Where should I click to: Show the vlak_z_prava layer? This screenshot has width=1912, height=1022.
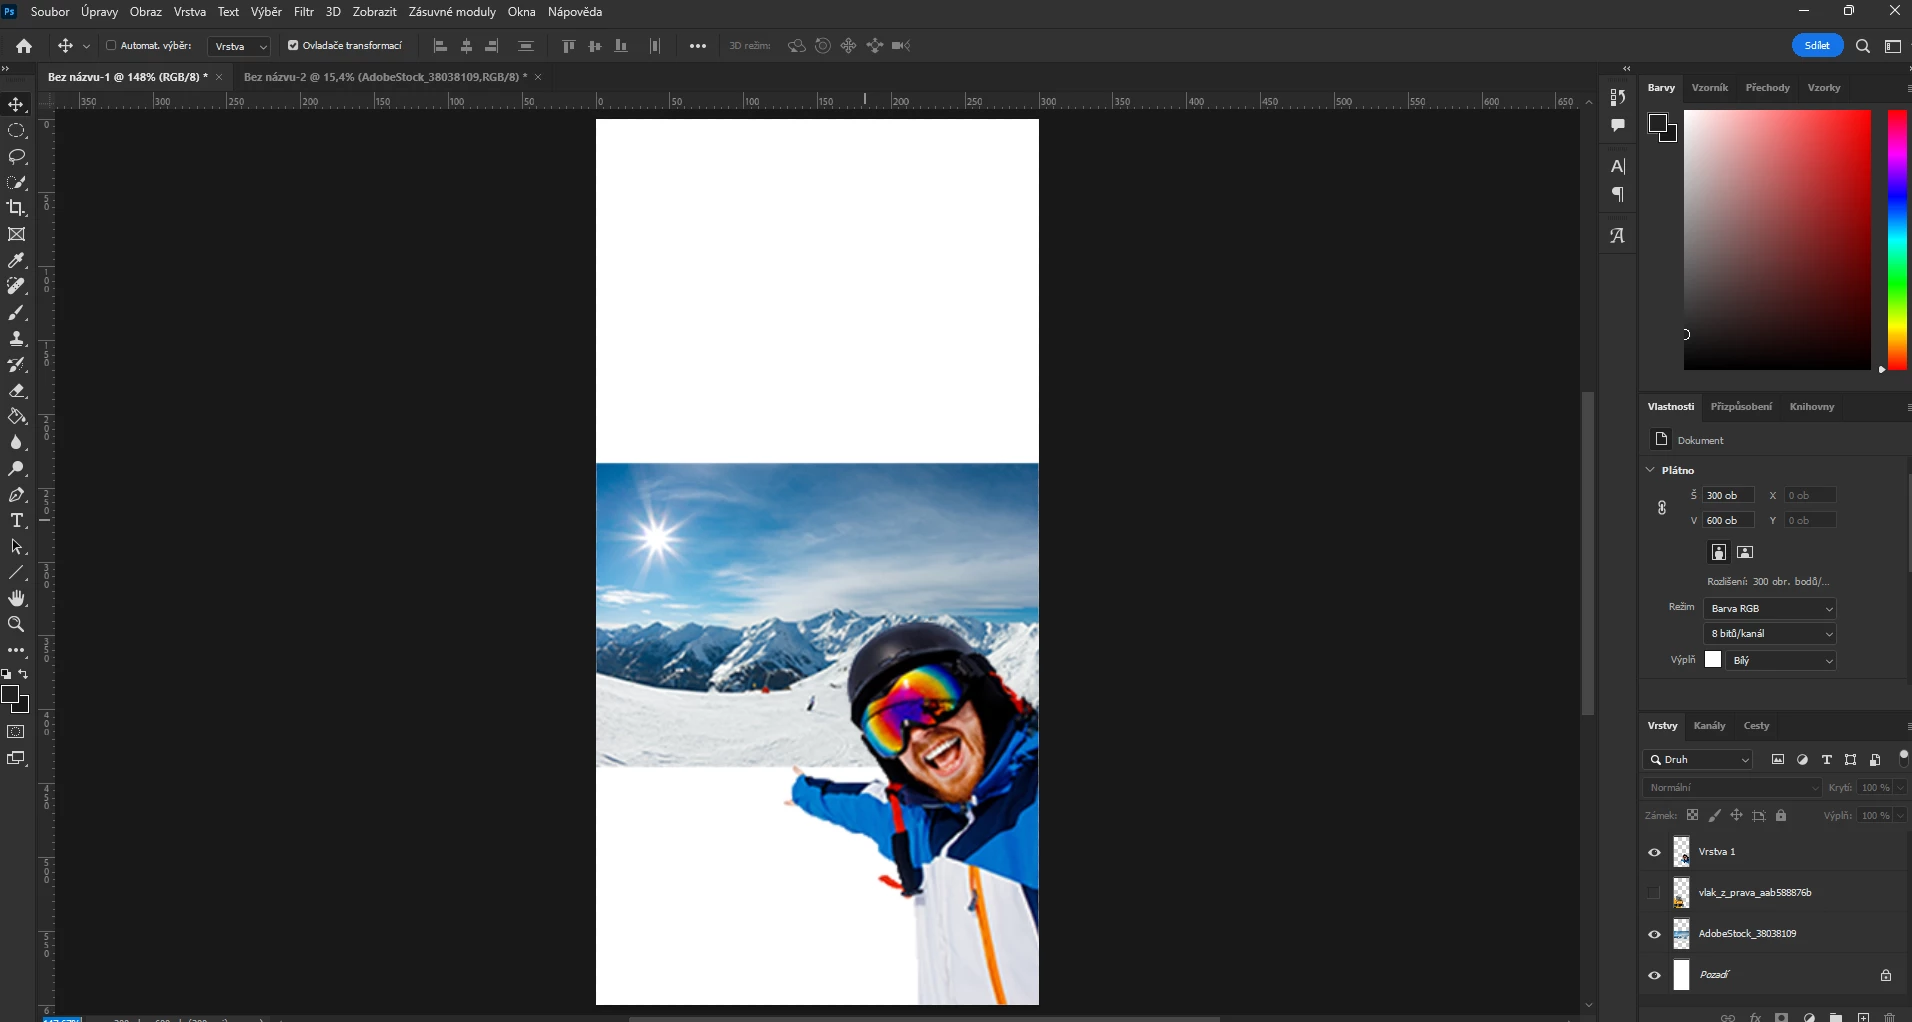click(1654, 893)
